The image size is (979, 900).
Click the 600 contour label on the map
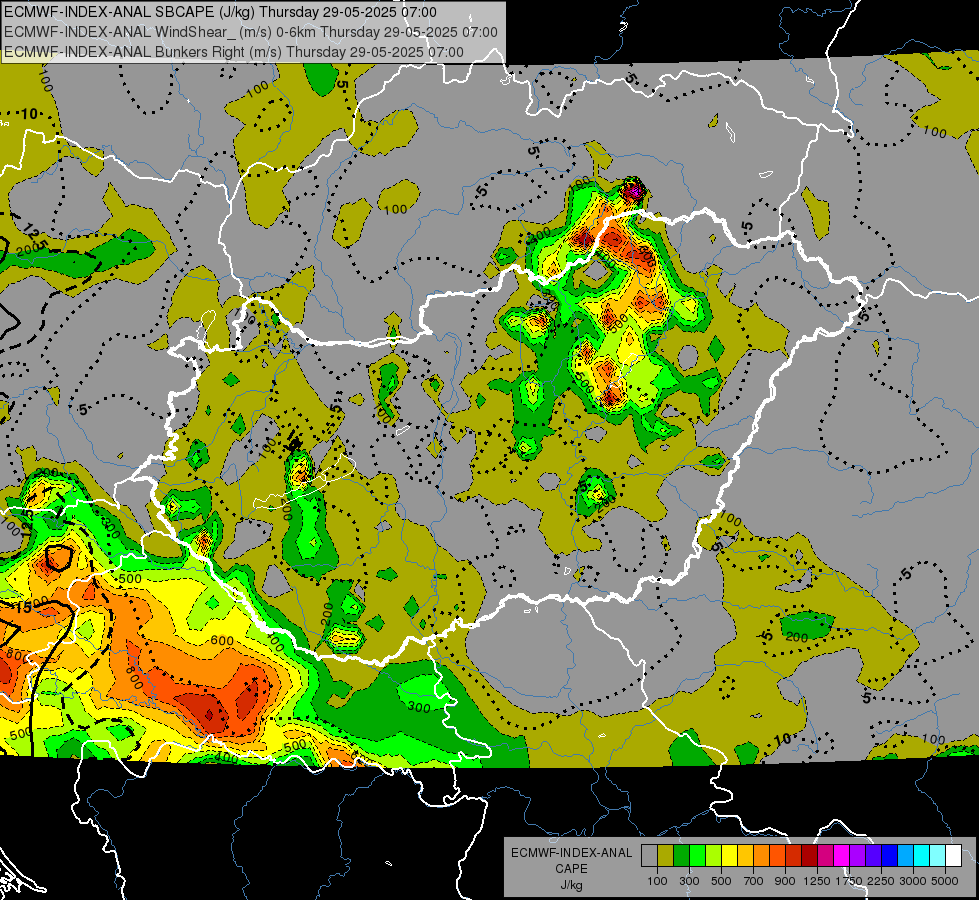click(222, 640)
